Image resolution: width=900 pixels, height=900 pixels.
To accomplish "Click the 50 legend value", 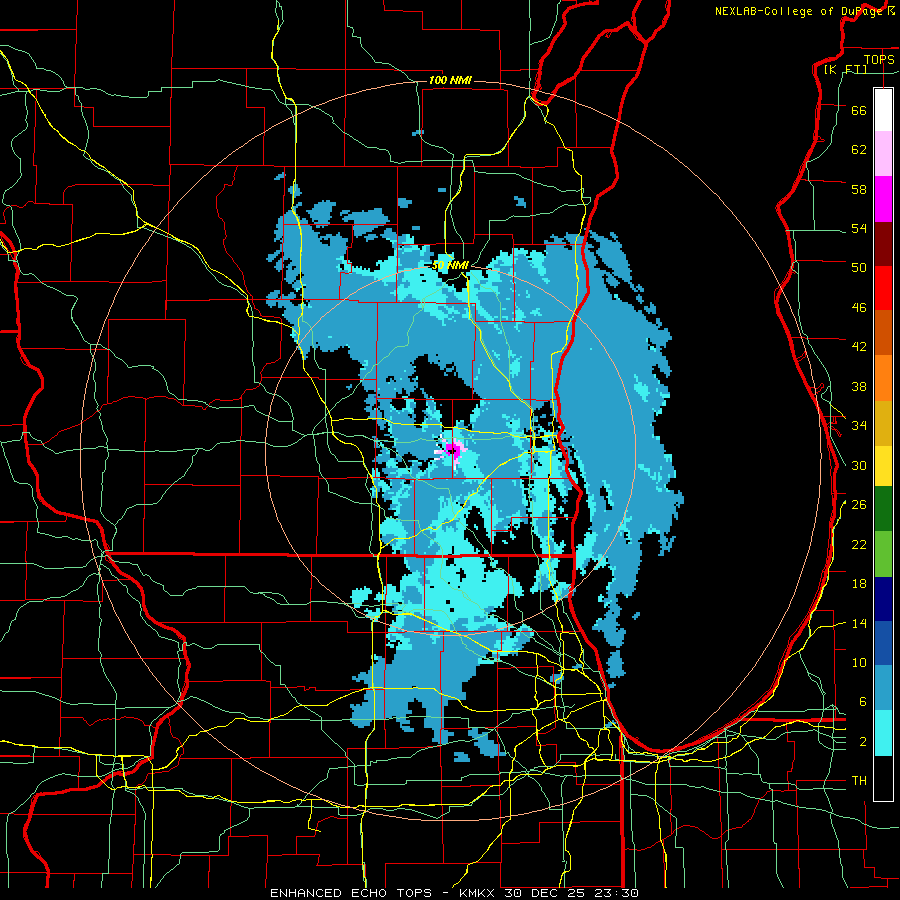I will [x=859, y=268].
